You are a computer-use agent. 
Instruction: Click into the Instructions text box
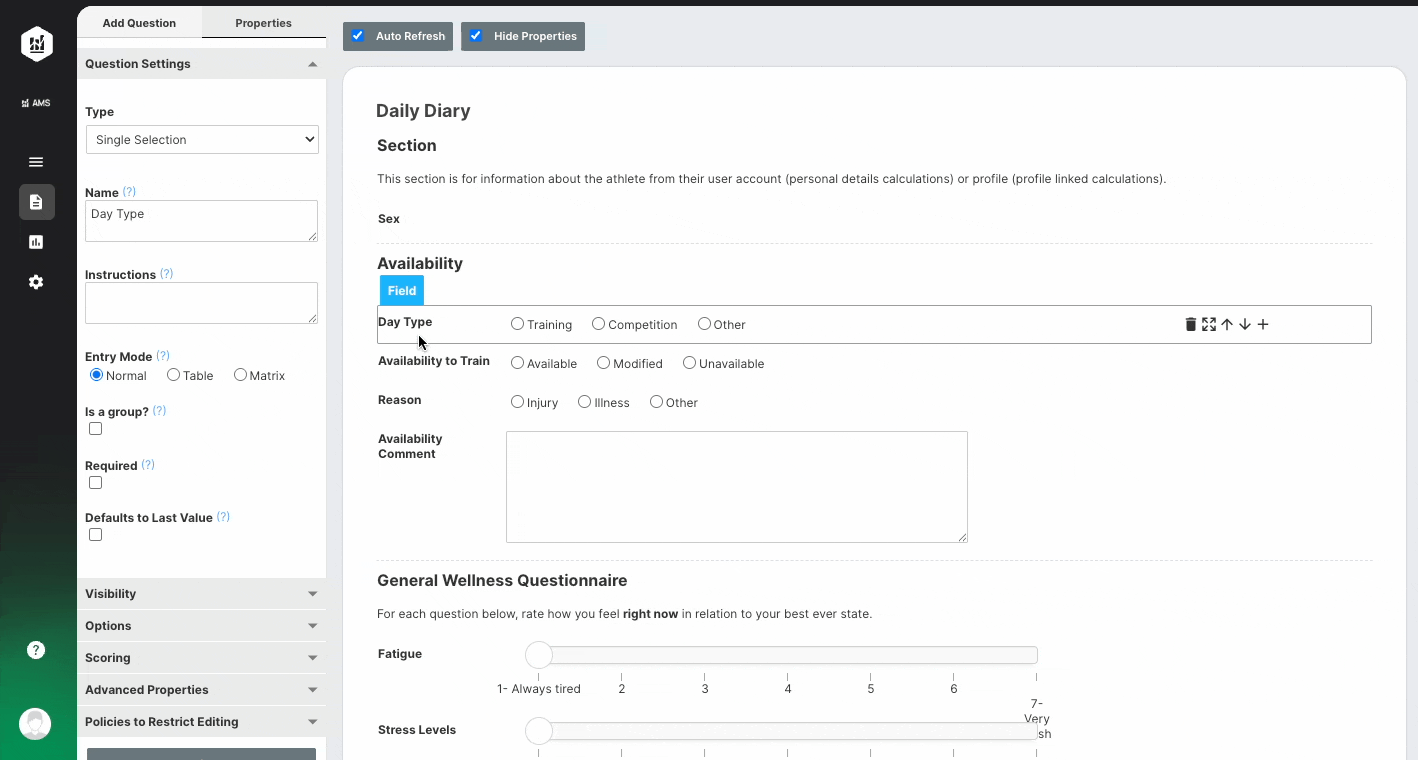point(202,303)
